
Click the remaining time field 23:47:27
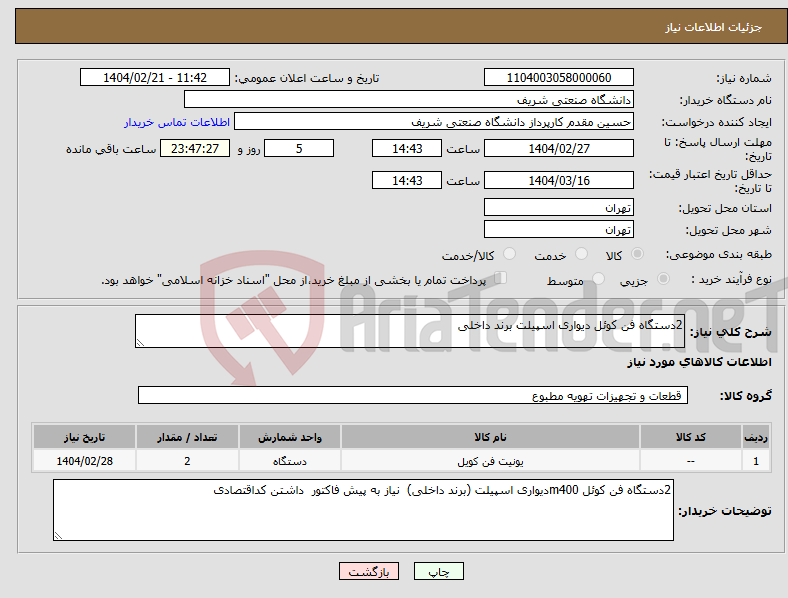click(195, 148)
